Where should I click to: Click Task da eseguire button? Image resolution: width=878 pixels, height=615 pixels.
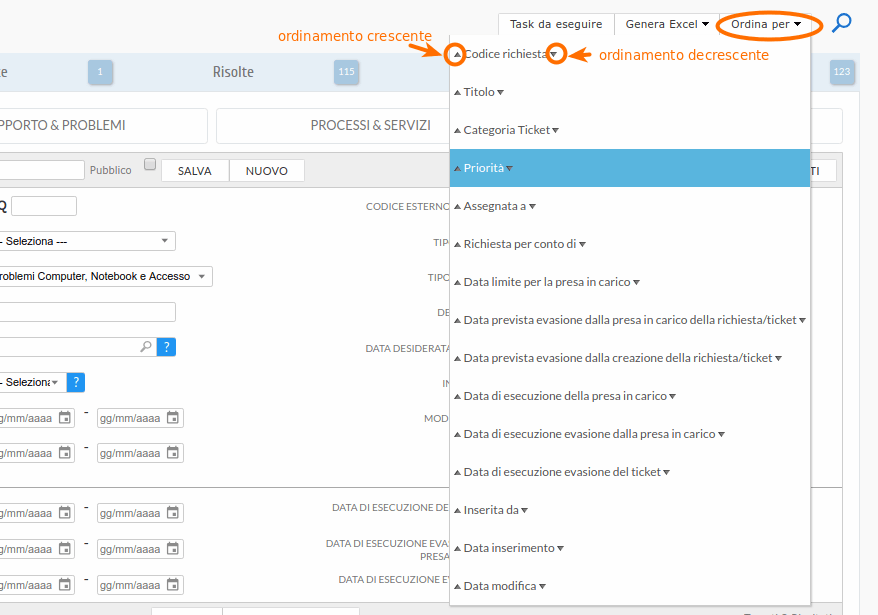[556, 24]
